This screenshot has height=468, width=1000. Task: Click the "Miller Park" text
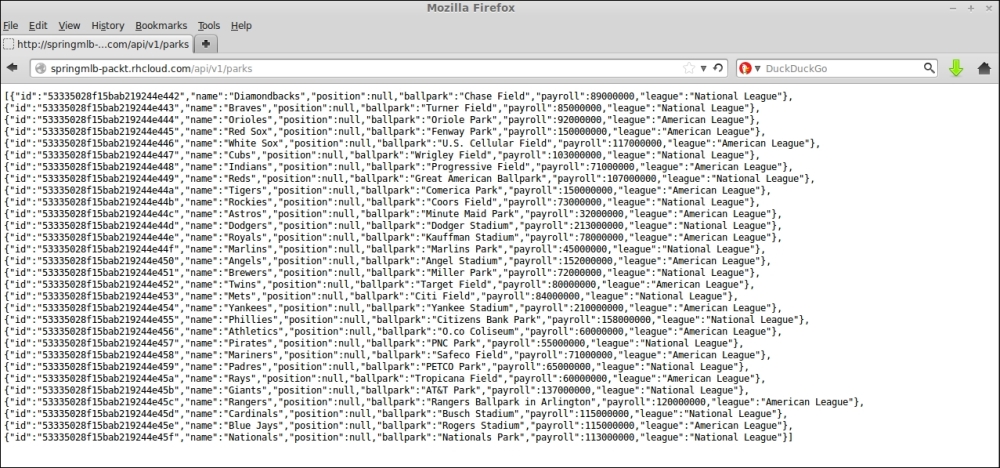click(462, 273)
